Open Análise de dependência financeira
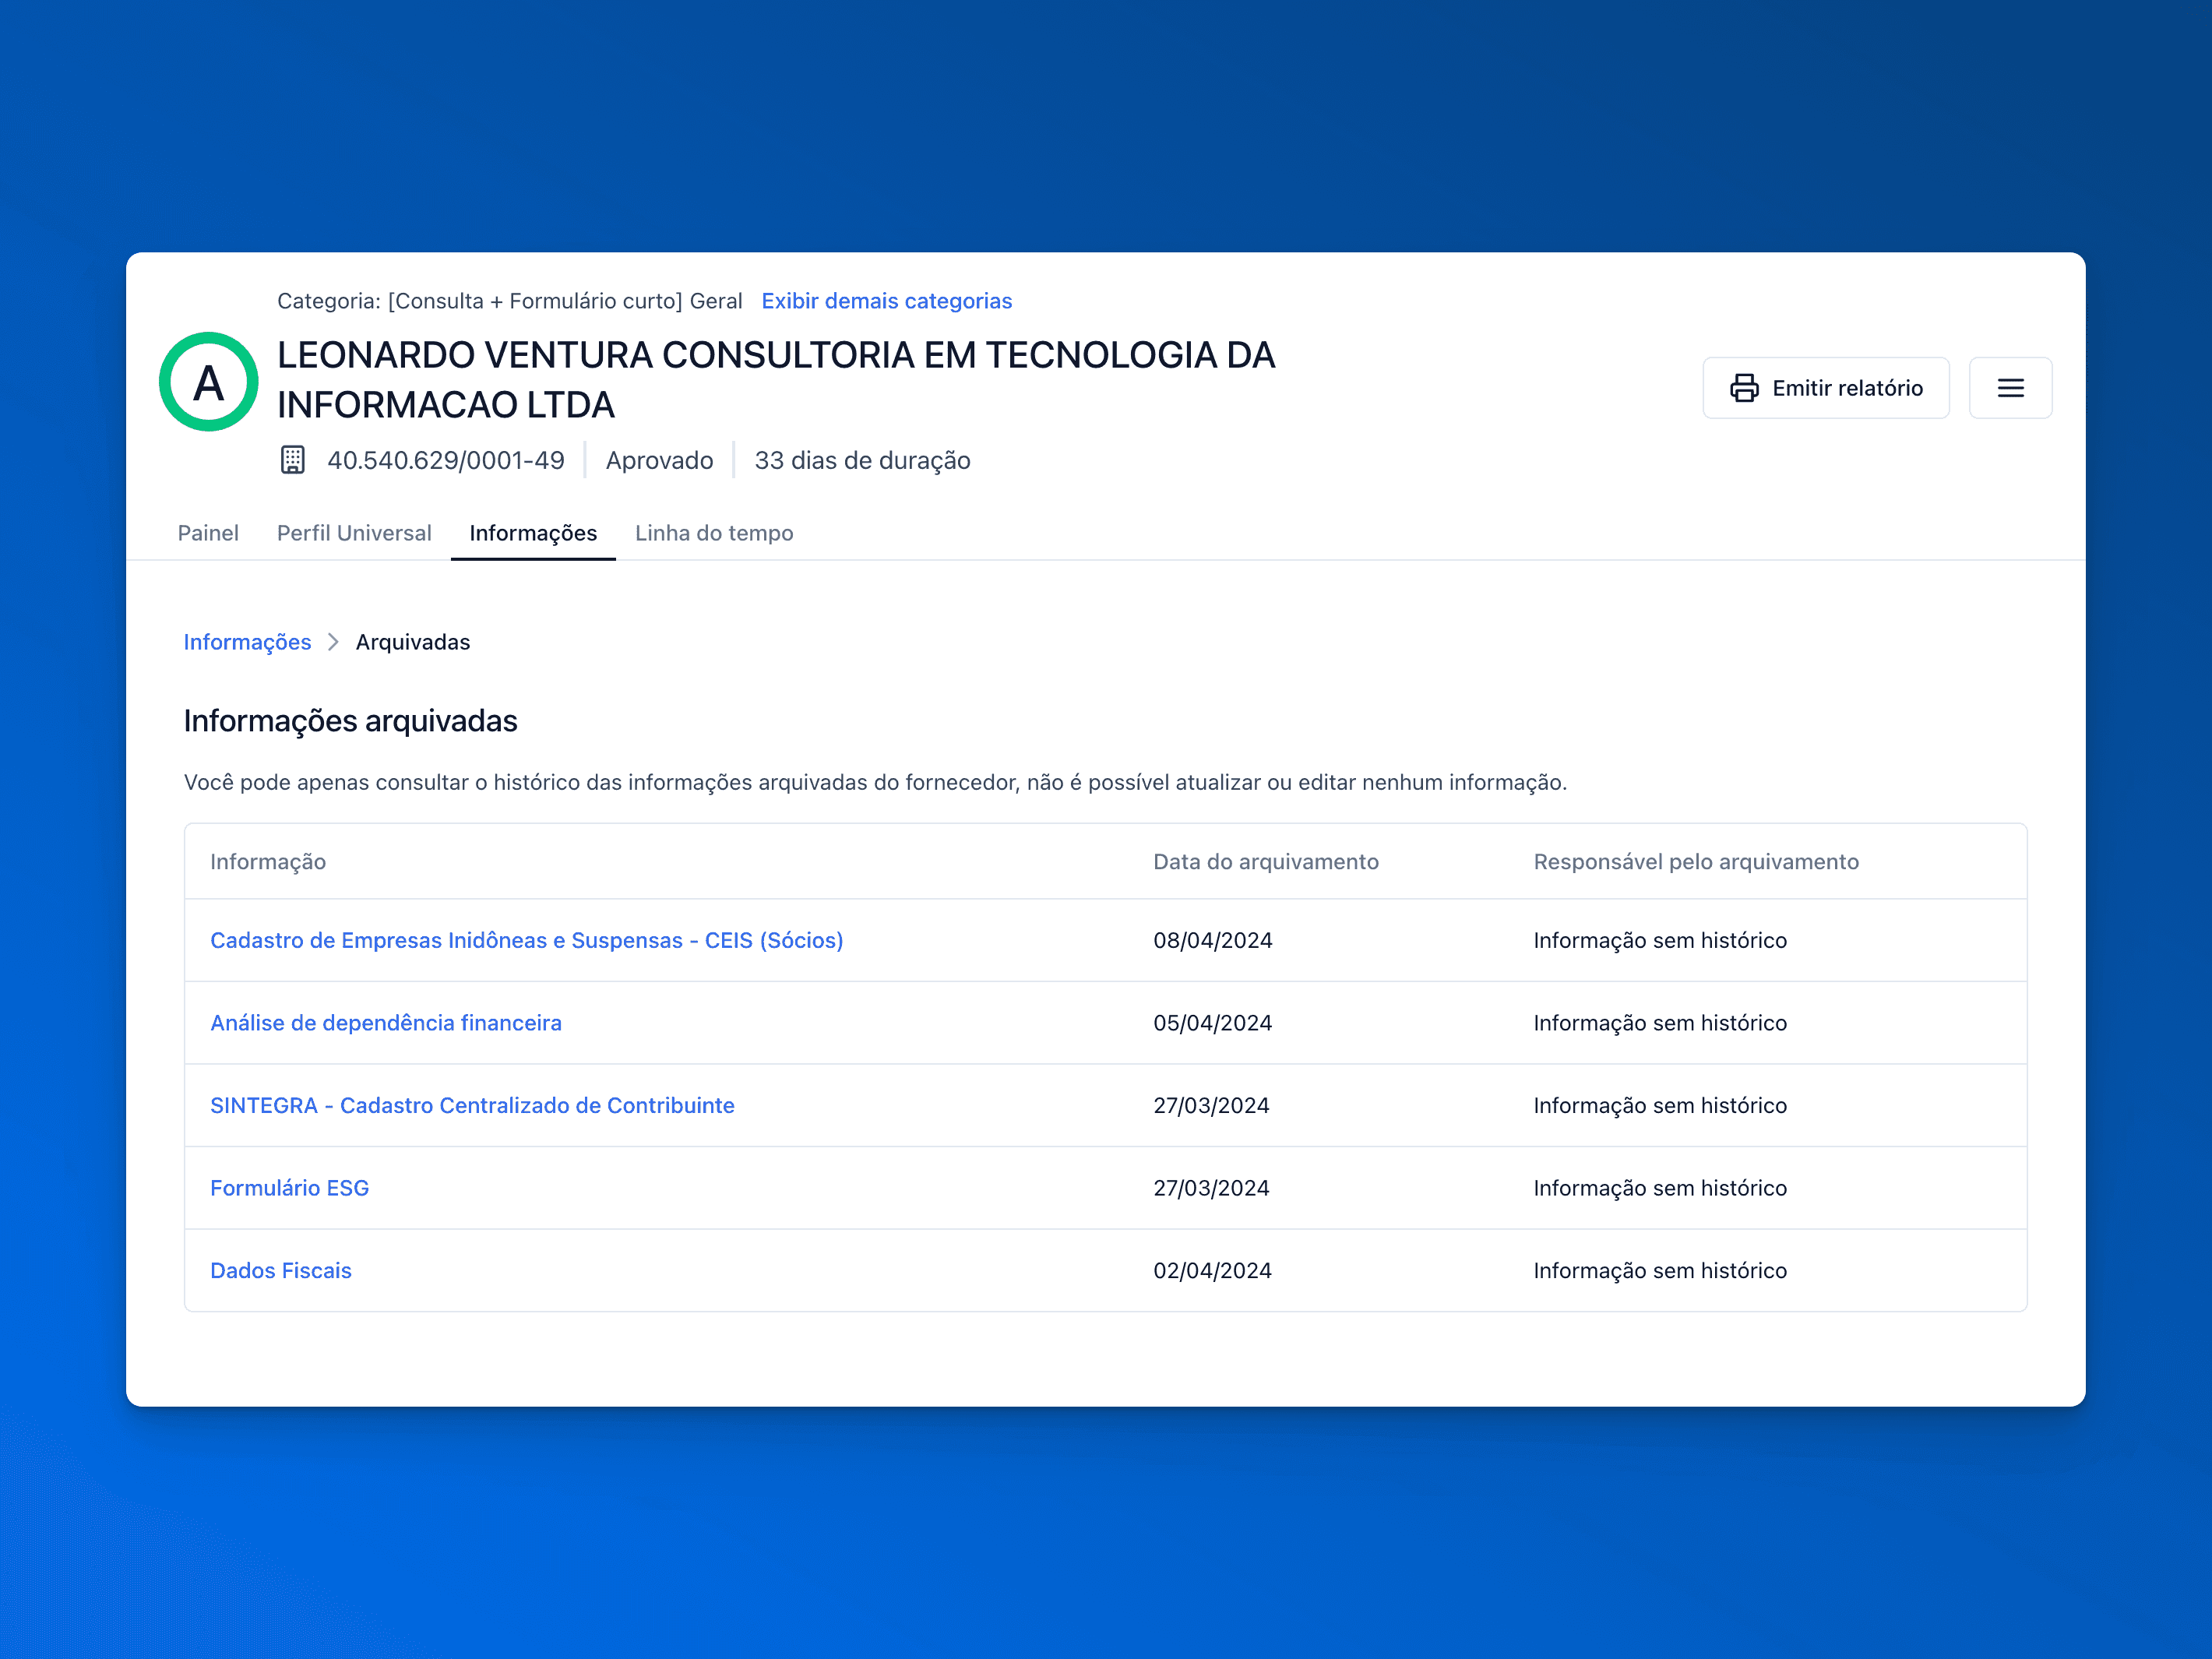This screenshot has width=2212, height=1659. point(386,1023)
